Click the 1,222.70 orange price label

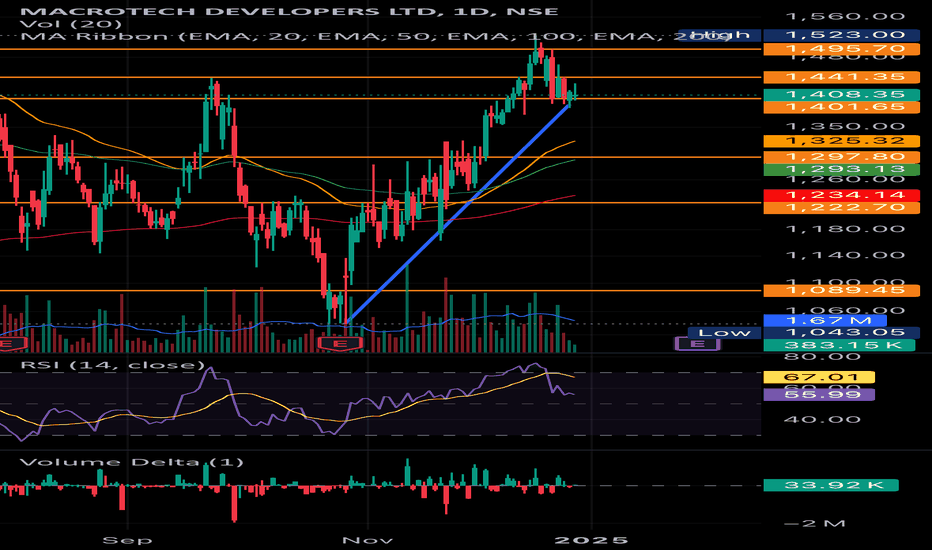coord(842,208)
